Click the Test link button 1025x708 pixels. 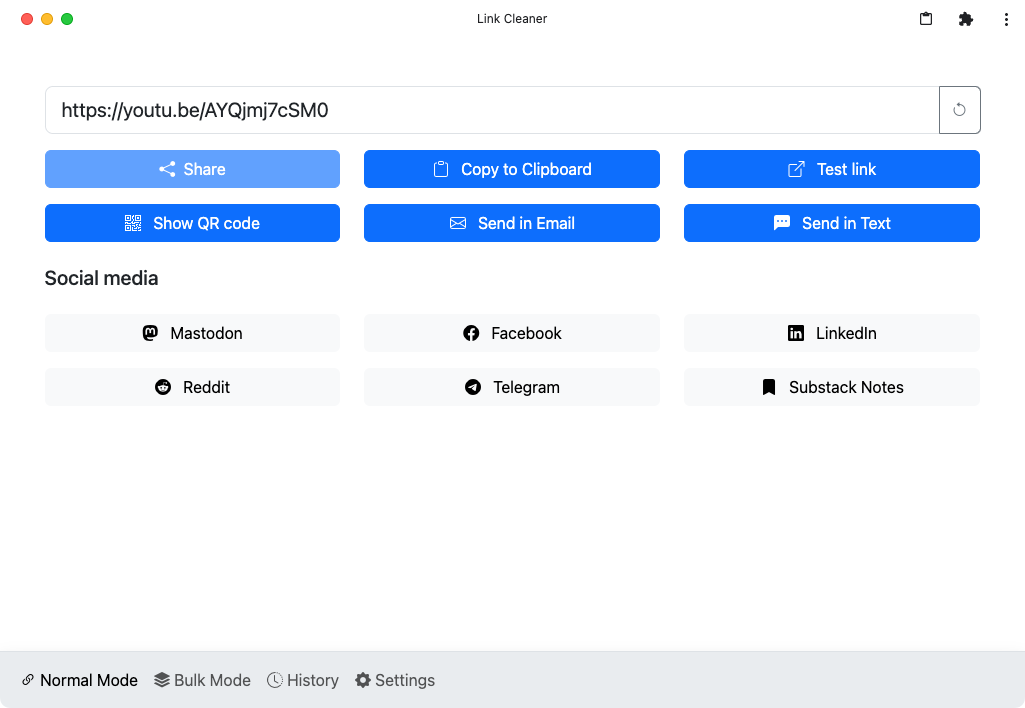(x=832, y=169)
